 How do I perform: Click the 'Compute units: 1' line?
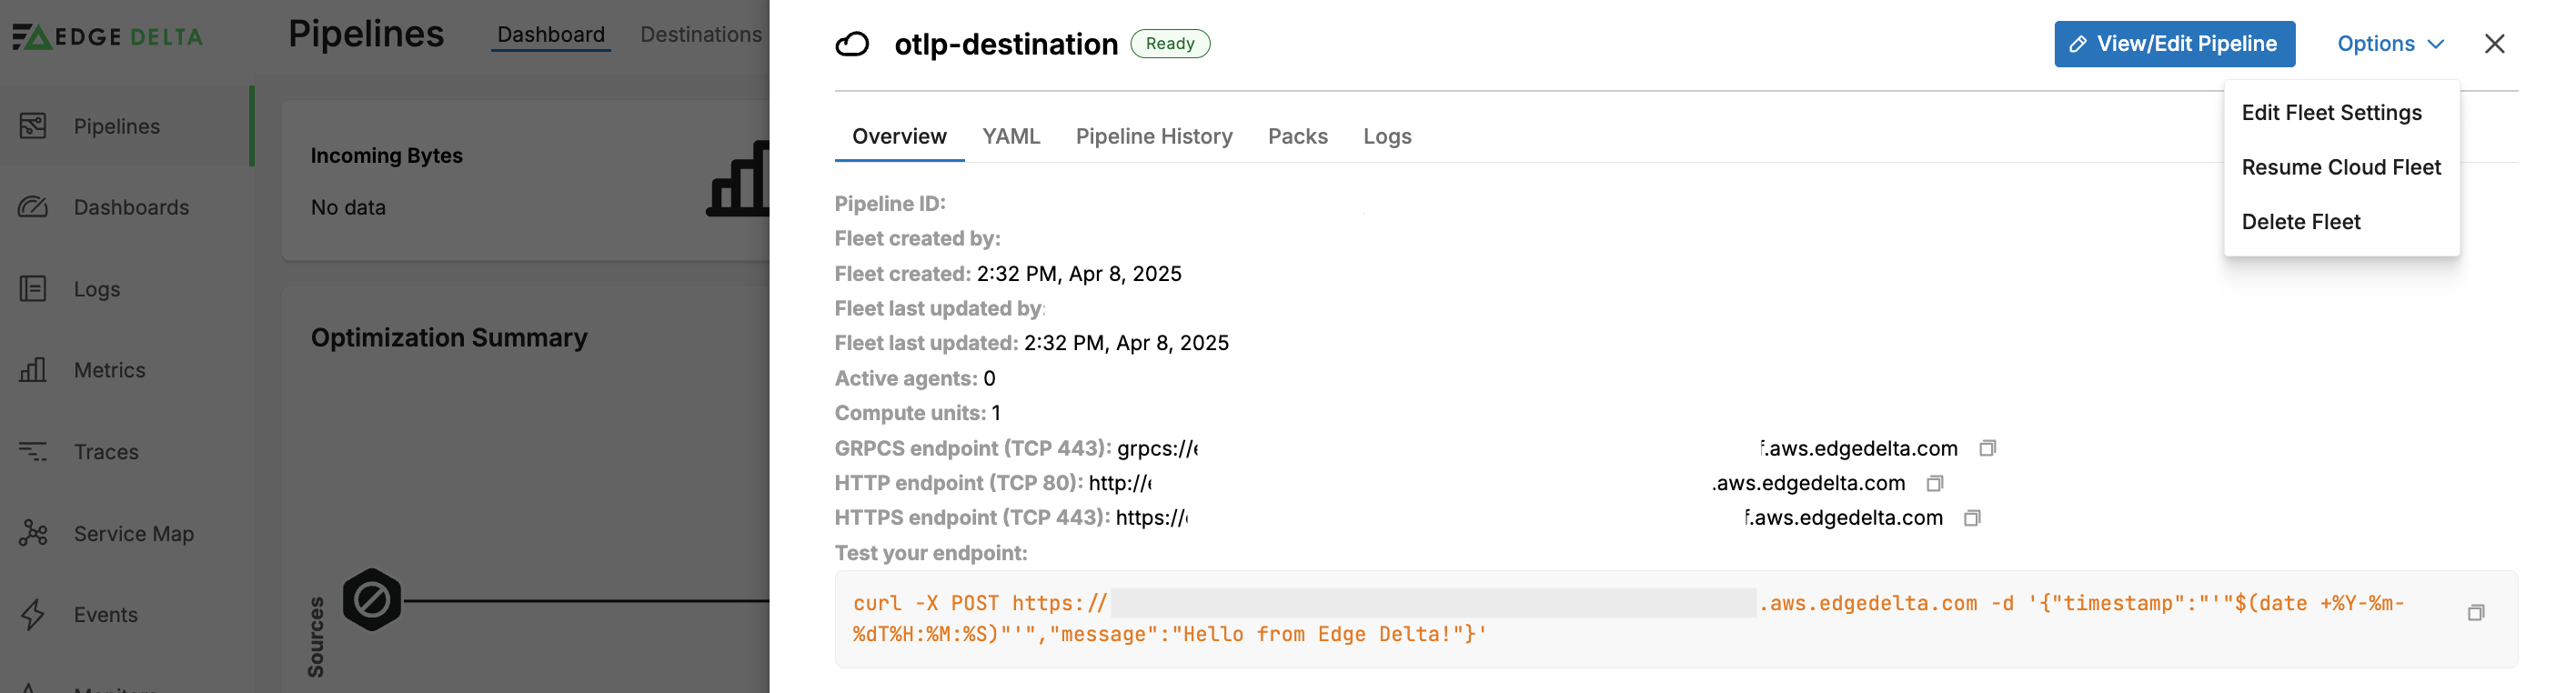(x=917, y=413)
